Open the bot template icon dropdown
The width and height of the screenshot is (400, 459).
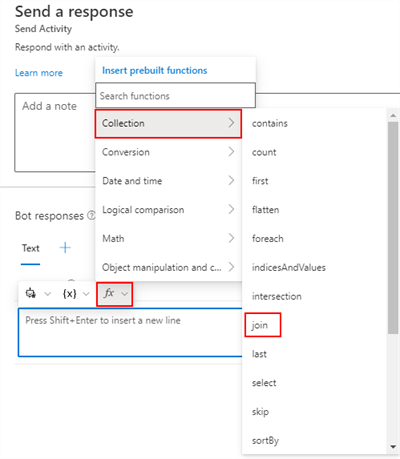(38, 294)
